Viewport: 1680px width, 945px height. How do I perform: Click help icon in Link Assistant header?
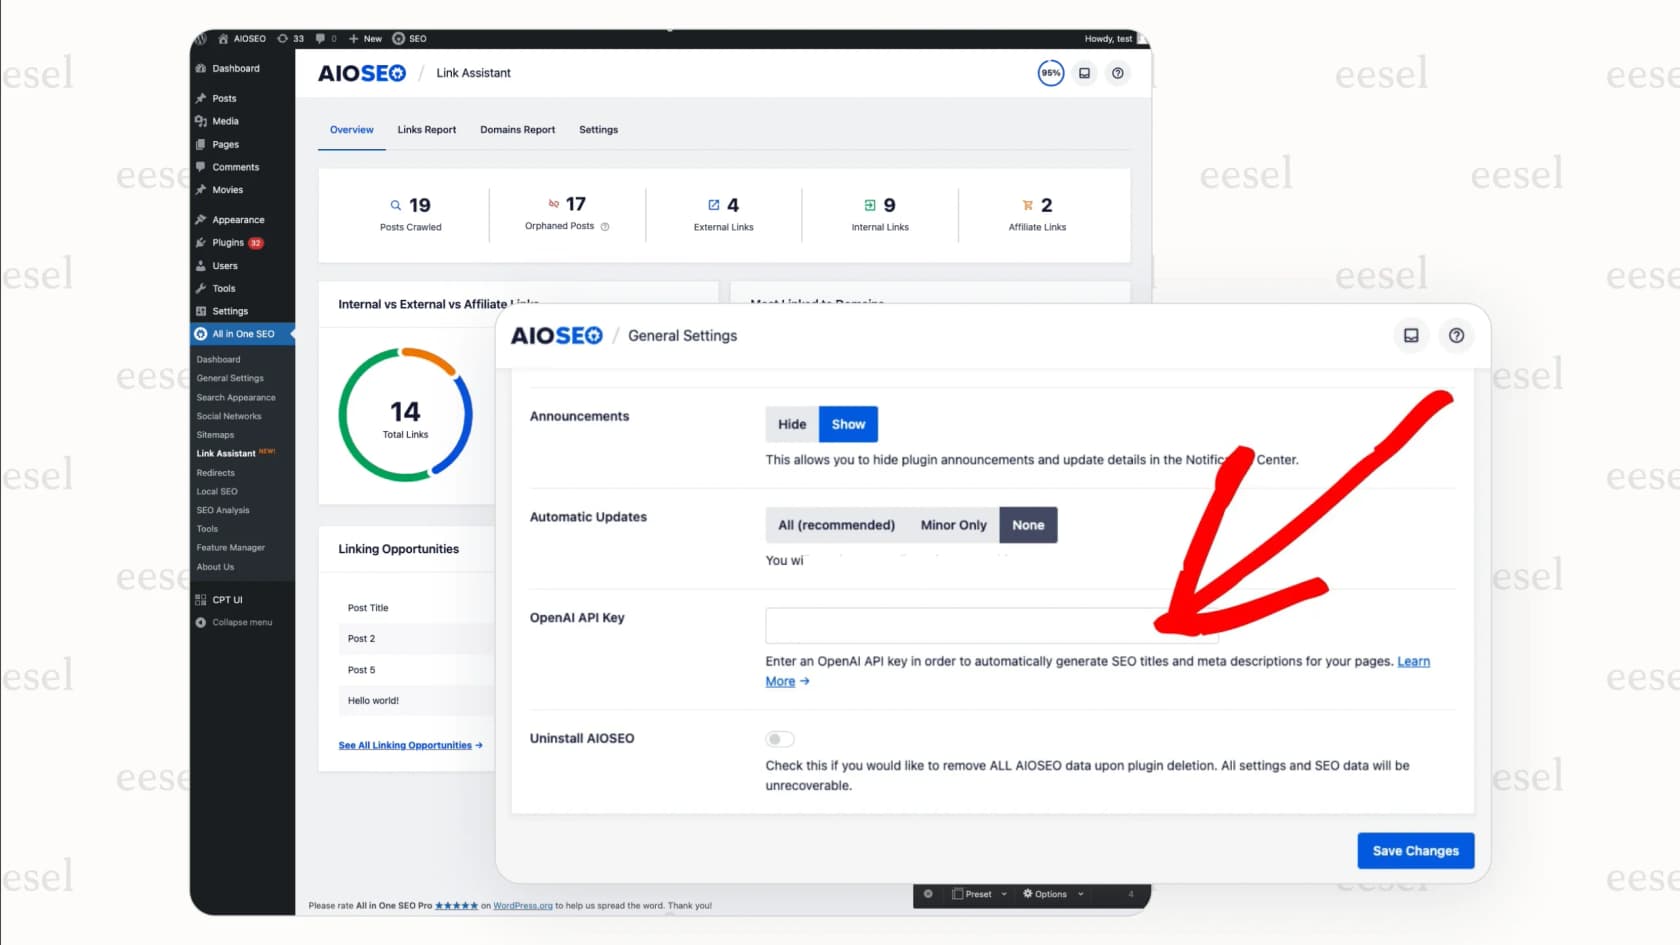tap(1118, 73)
